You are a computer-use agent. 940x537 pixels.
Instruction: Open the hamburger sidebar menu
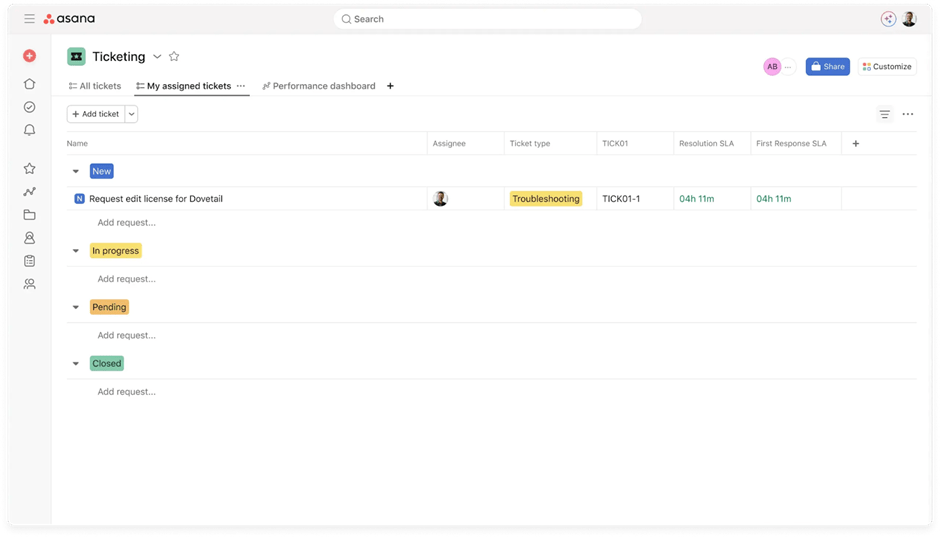[x=29, y=19]
